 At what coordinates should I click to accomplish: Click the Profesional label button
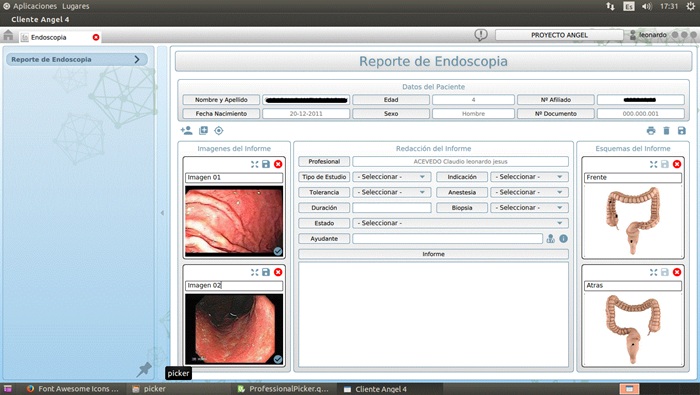pos(324,162)
